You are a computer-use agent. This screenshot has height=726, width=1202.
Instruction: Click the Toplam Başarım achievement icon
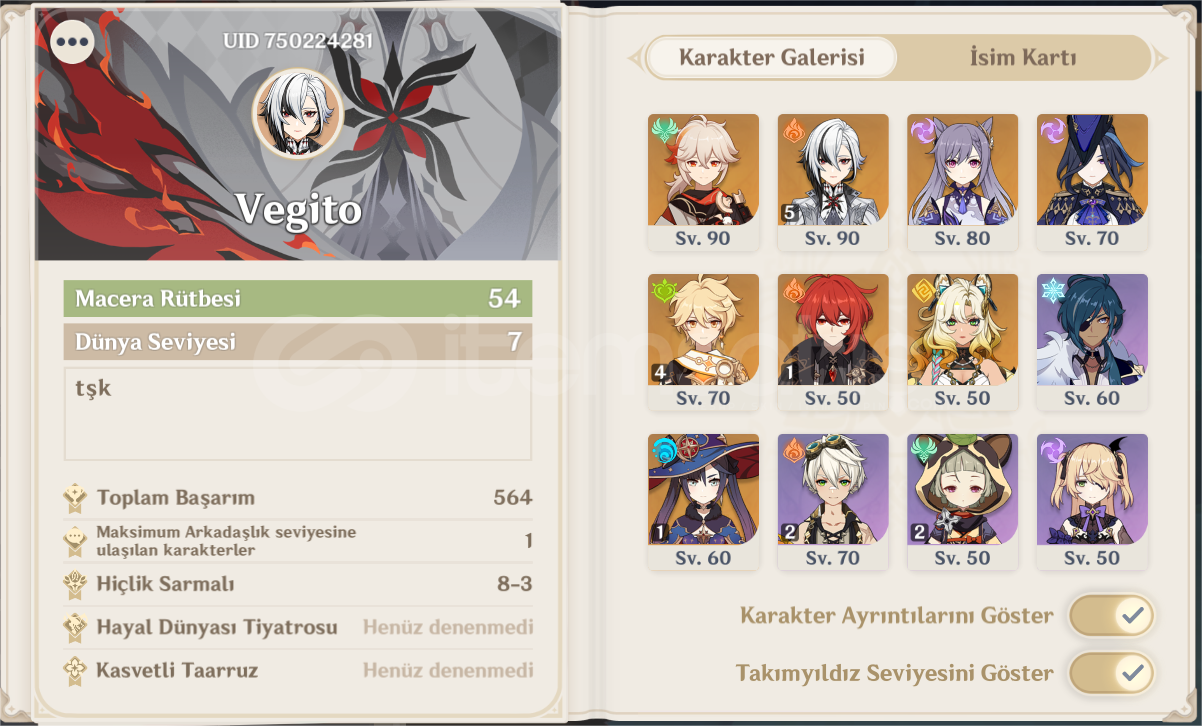click(x=75, y=497)
